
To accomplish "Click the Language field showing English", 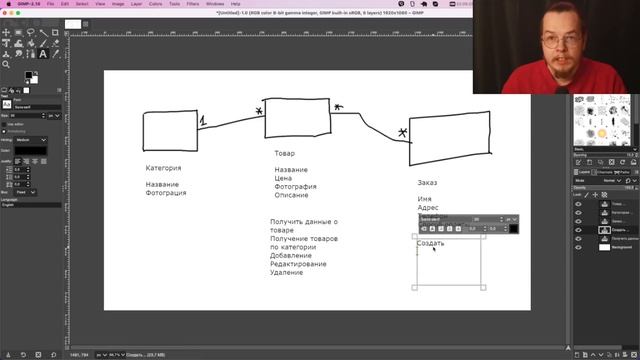I will pos(31,205).
